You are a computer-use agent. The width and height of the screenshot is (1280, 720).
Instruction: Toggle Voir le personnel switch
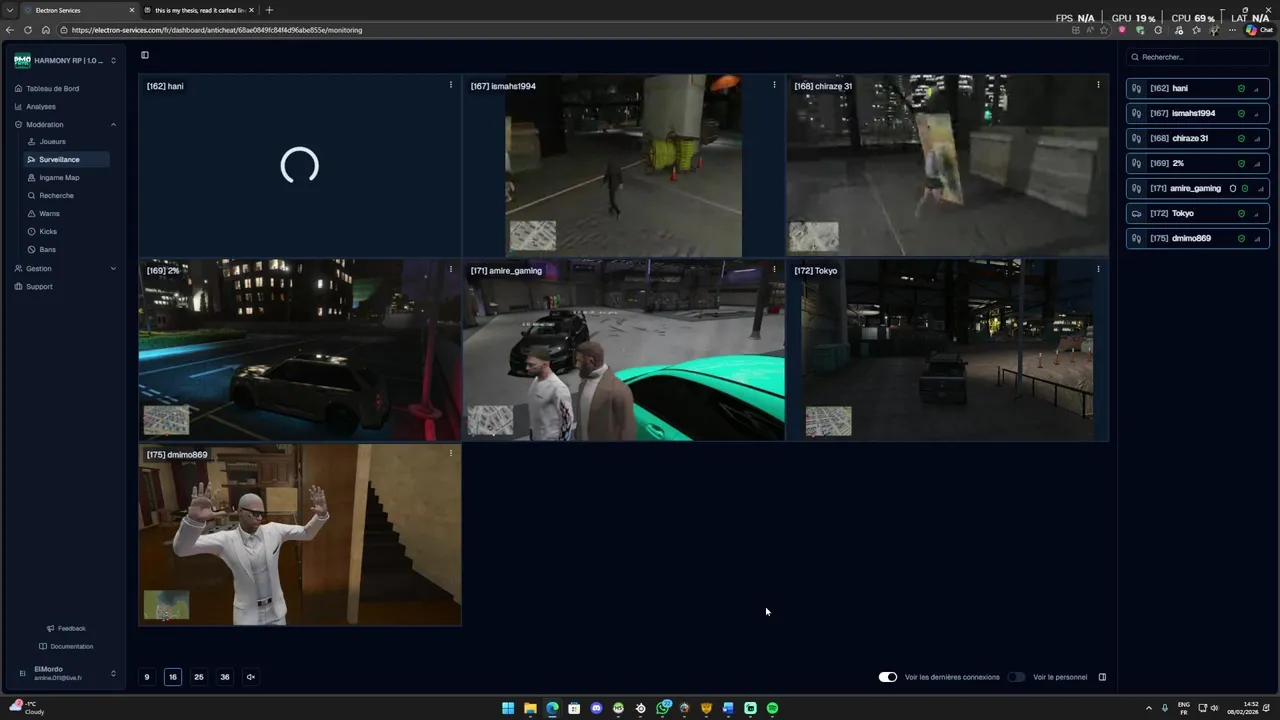coord(1016,677)
